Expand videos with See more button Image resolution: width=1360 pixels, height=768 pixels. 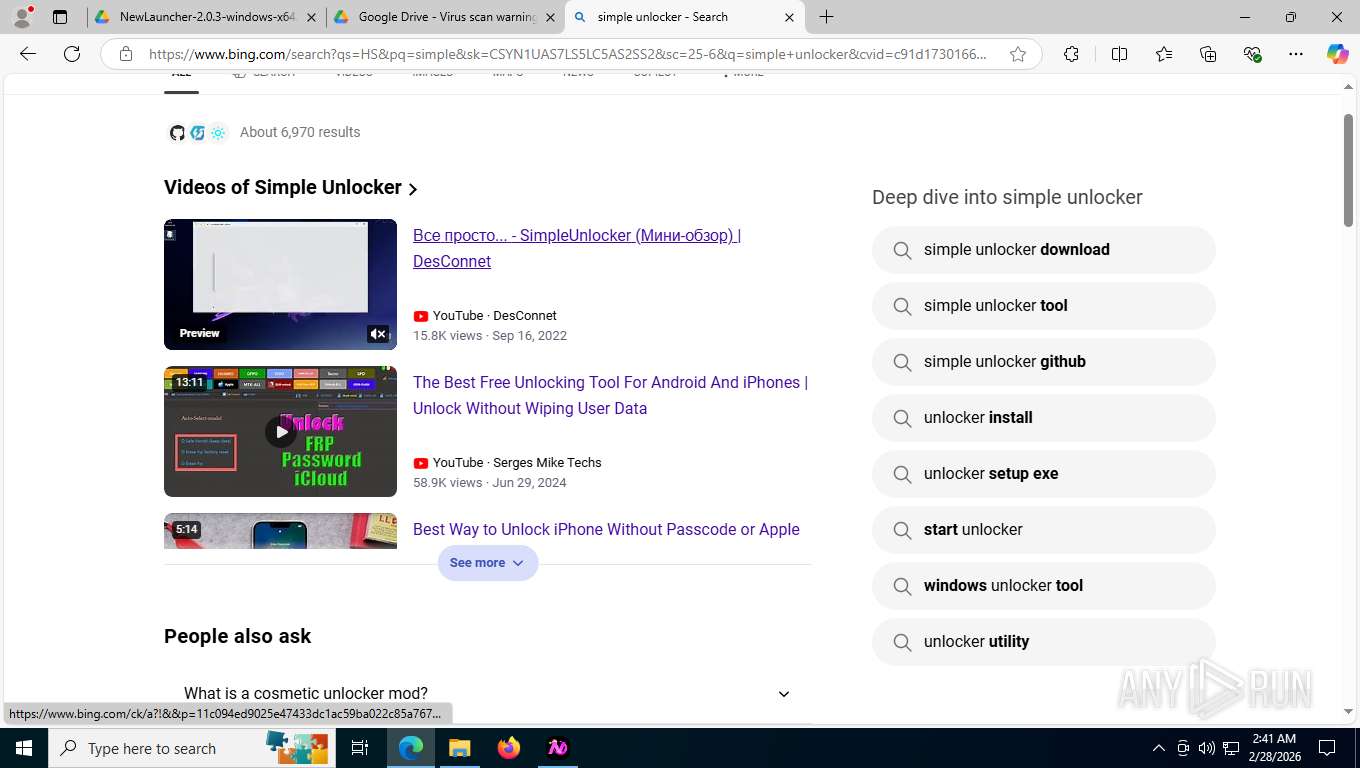(488, 563)
